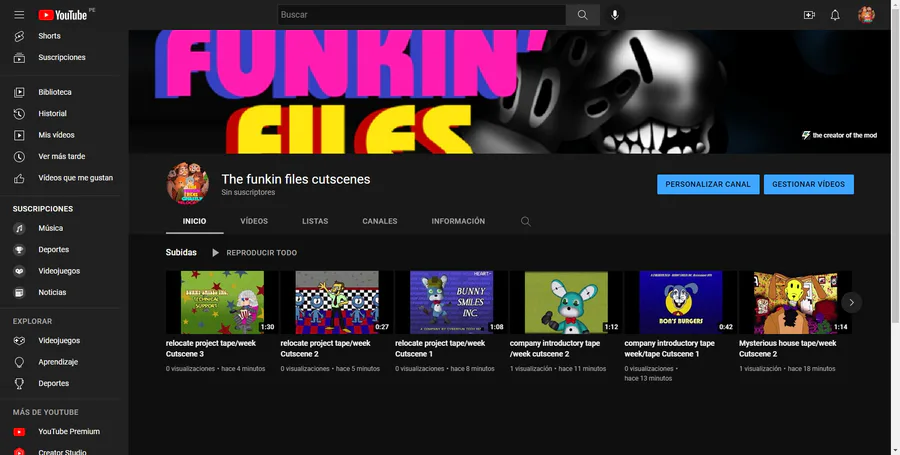
Task: Open Videojuegos under Explorar
Action: [x=60, y=340]
